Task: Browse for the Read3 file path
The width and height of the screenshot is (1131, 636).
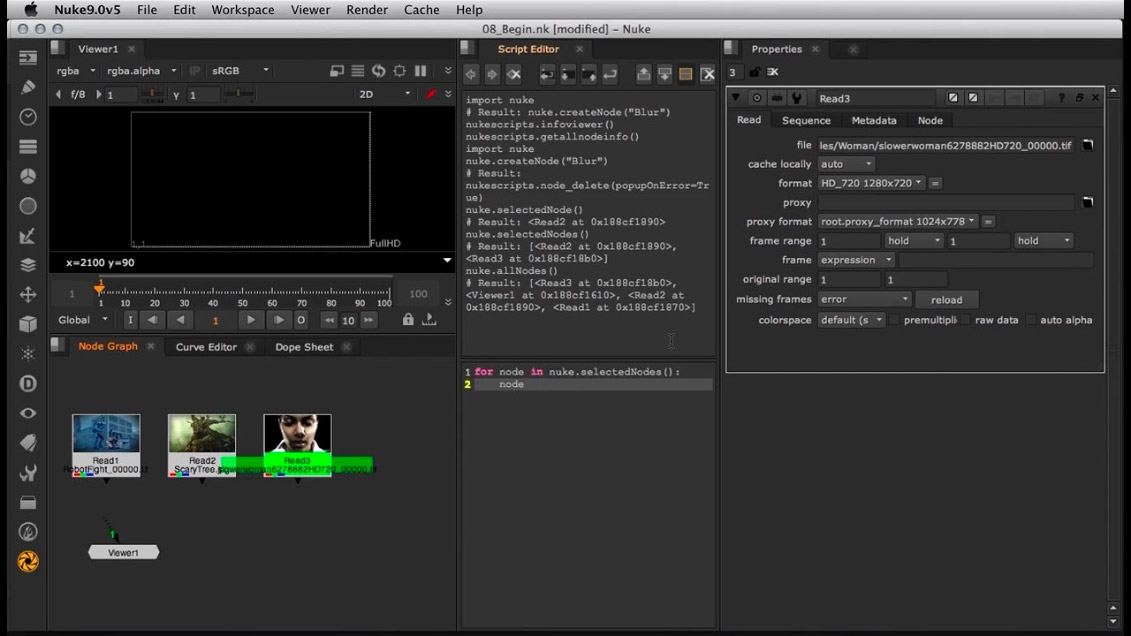Action: (1088, 145)
